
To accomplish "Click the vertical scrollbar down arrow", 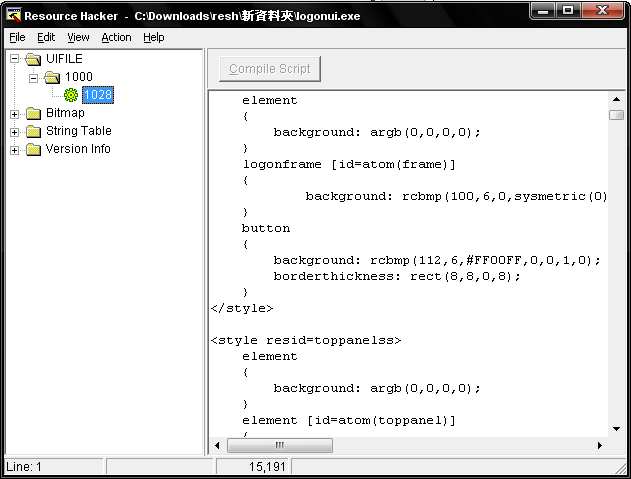I will pyautogui.click(x=616, y=429).
